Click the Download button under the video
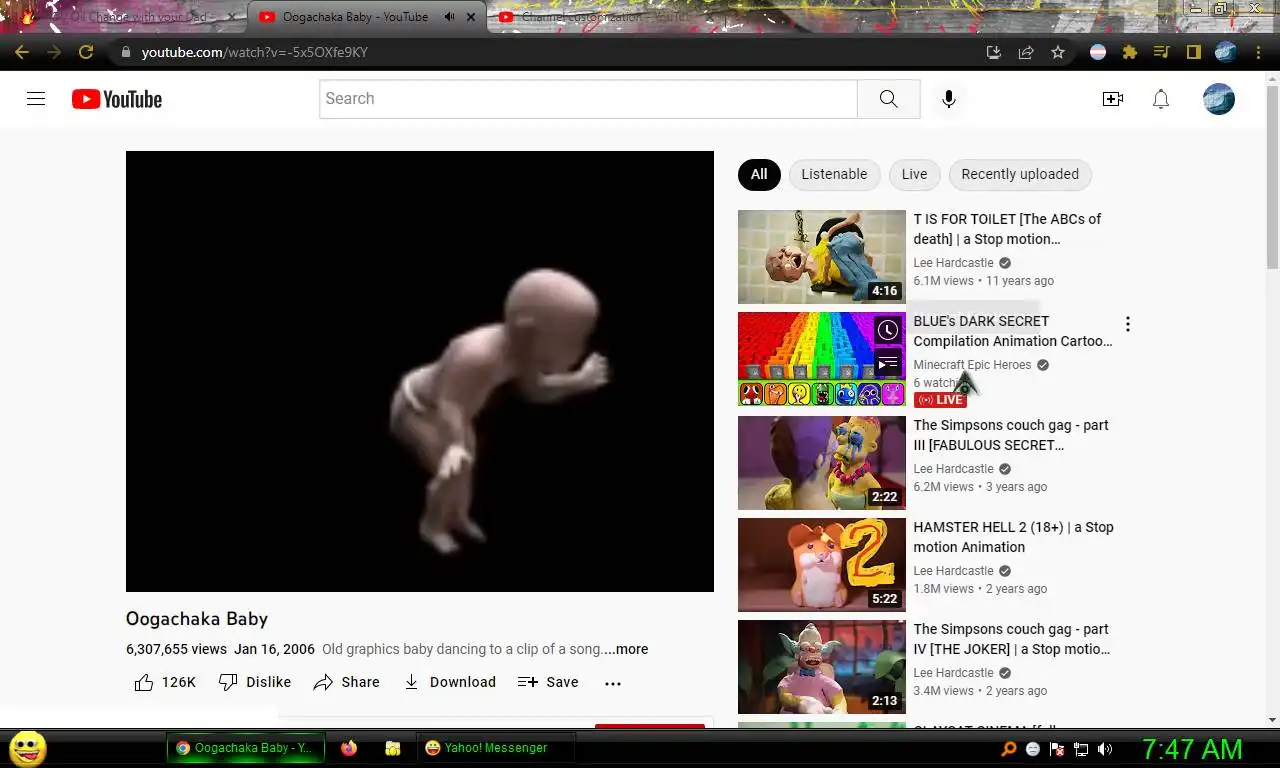The image size is (1280, 768). click(x=449, y=682)
